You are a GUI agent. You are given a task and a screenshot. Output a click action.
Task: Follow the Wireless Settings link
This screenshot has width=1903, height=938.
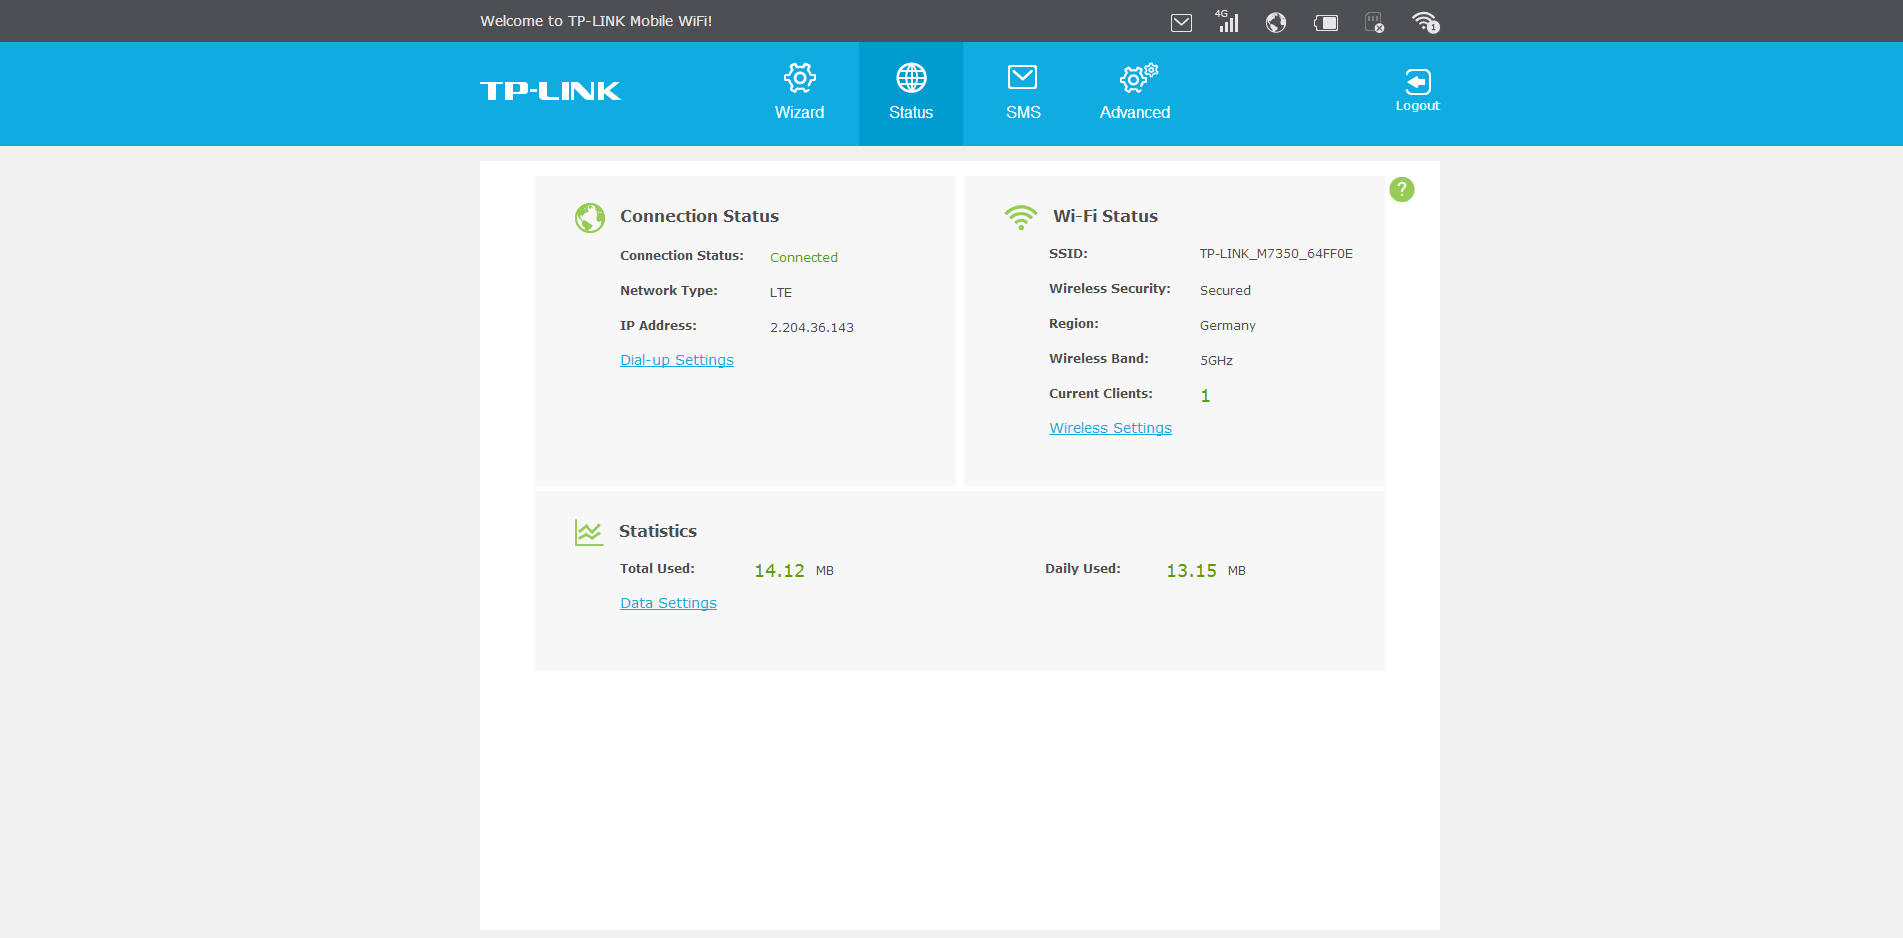coord(1110,428)
